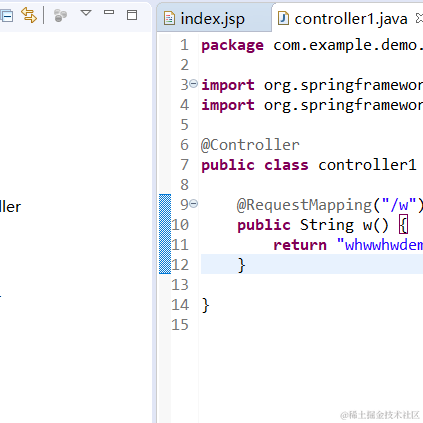Click the blue range indicator in marker bar
Screen dimensions: 423x423
pos(165,234)
